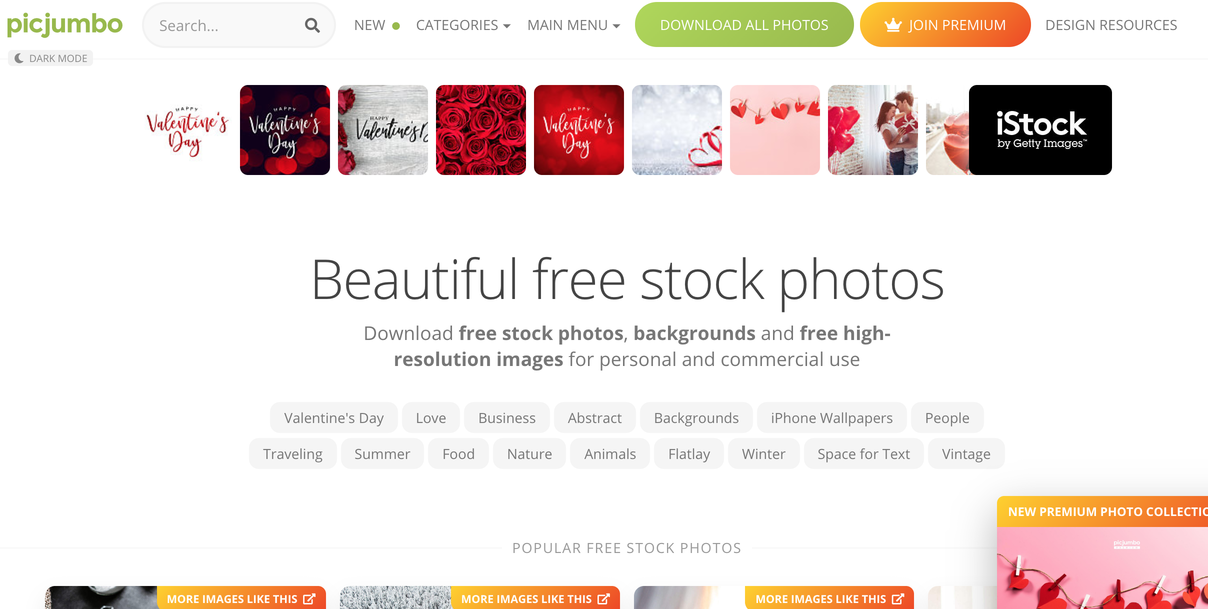The width and height of the screenshot is (1208, 609).
Task: Open the Main Menu dropdown
Action: 574,25
